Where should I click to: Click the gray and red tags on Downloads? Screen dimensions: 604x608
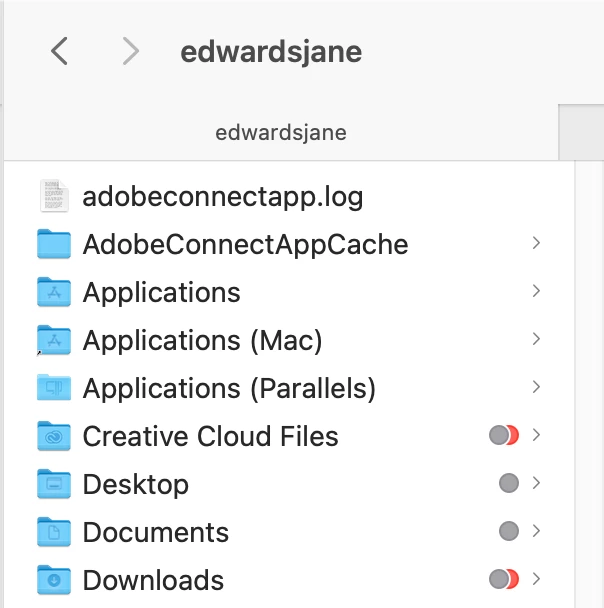(504, 579)
